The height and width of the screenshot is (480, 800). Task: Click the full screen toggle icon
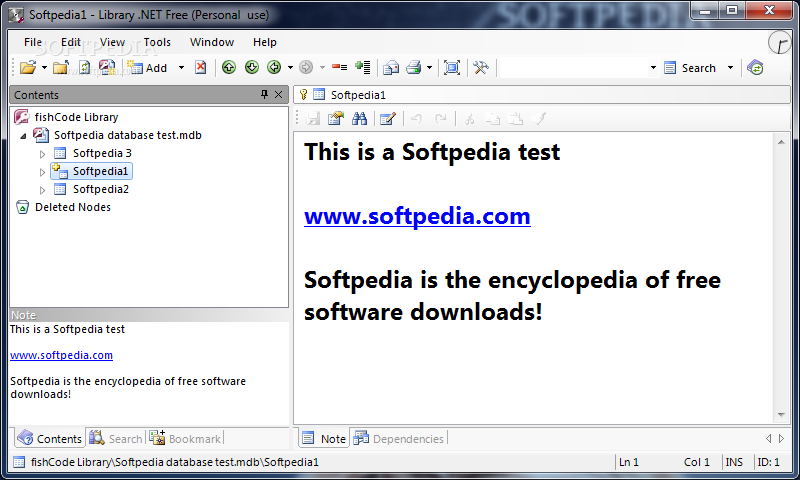click(452, 67)
